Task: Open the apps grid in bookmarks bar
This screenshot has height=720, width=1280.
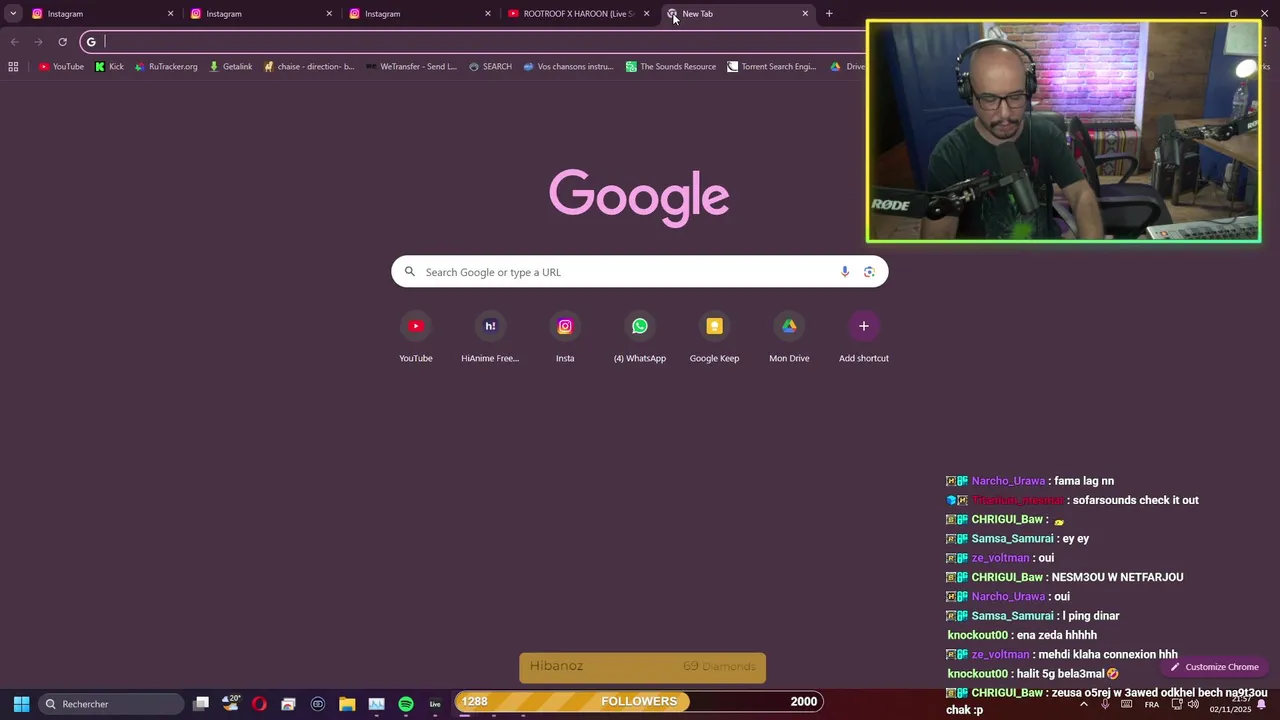Action: 13,67
